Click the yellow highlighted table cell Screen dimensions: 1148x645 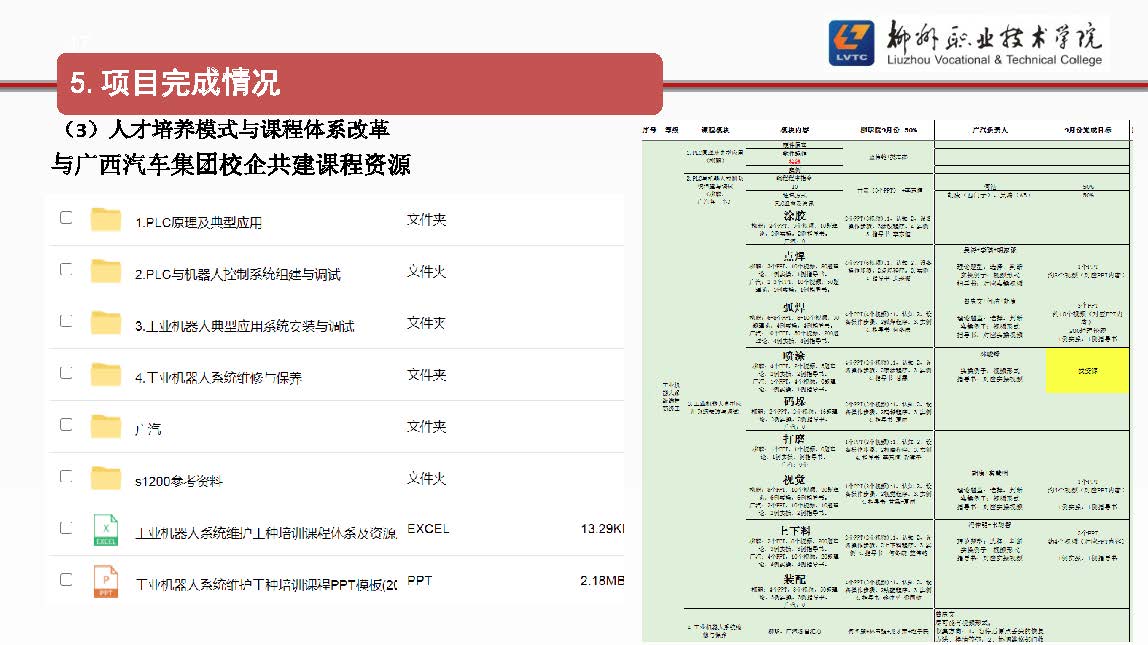[x=1087, y=370]
